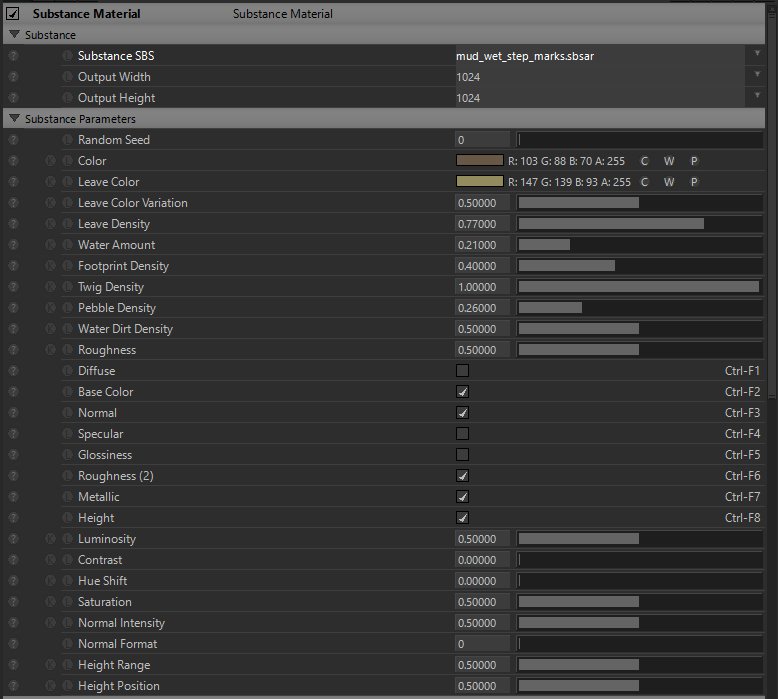The width and height of the screenshot is (778, 699).
Task: Click the keyframe icon for Normal Intensity
Action: pos(51,623)
